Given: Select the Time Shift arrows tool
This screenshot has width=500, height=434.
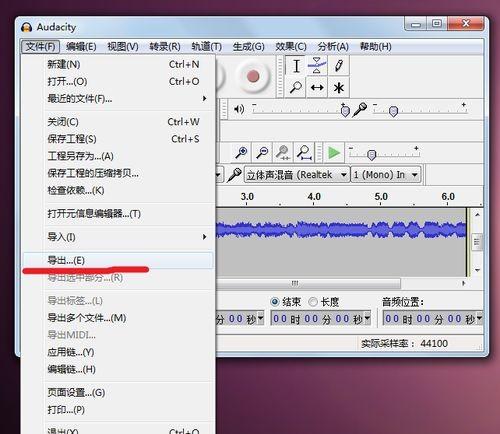Looking at the screenshot, I should tap(317, 88).
